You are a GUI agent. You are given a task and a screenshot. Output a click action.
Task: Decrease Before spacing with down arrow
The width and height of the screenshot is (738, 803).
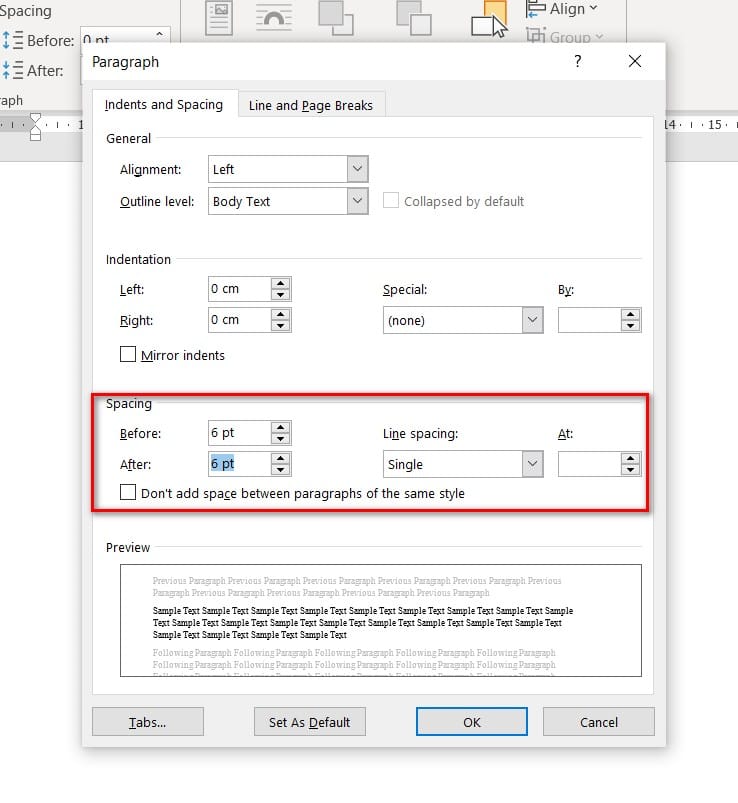[281, 439]
